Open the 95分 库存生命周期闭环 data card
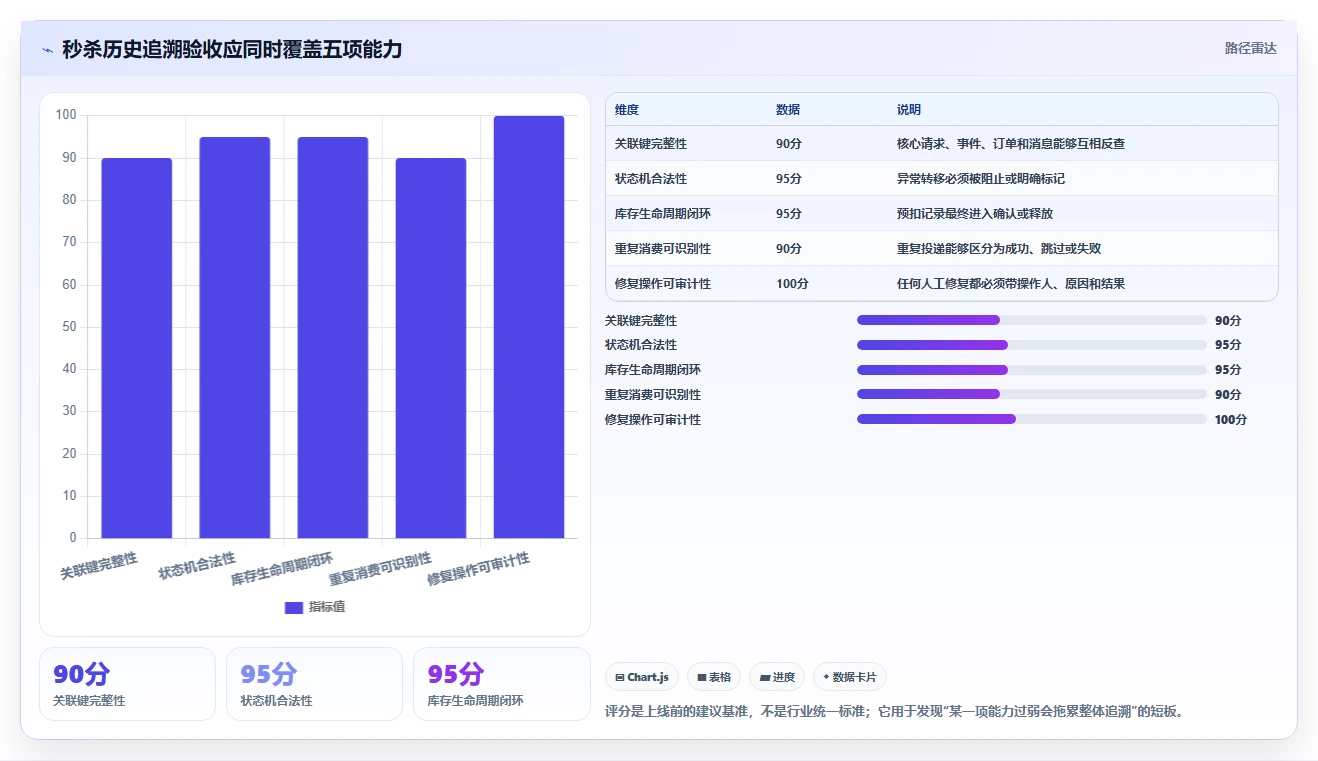The image size is (1318, 761). coord(501,684)
